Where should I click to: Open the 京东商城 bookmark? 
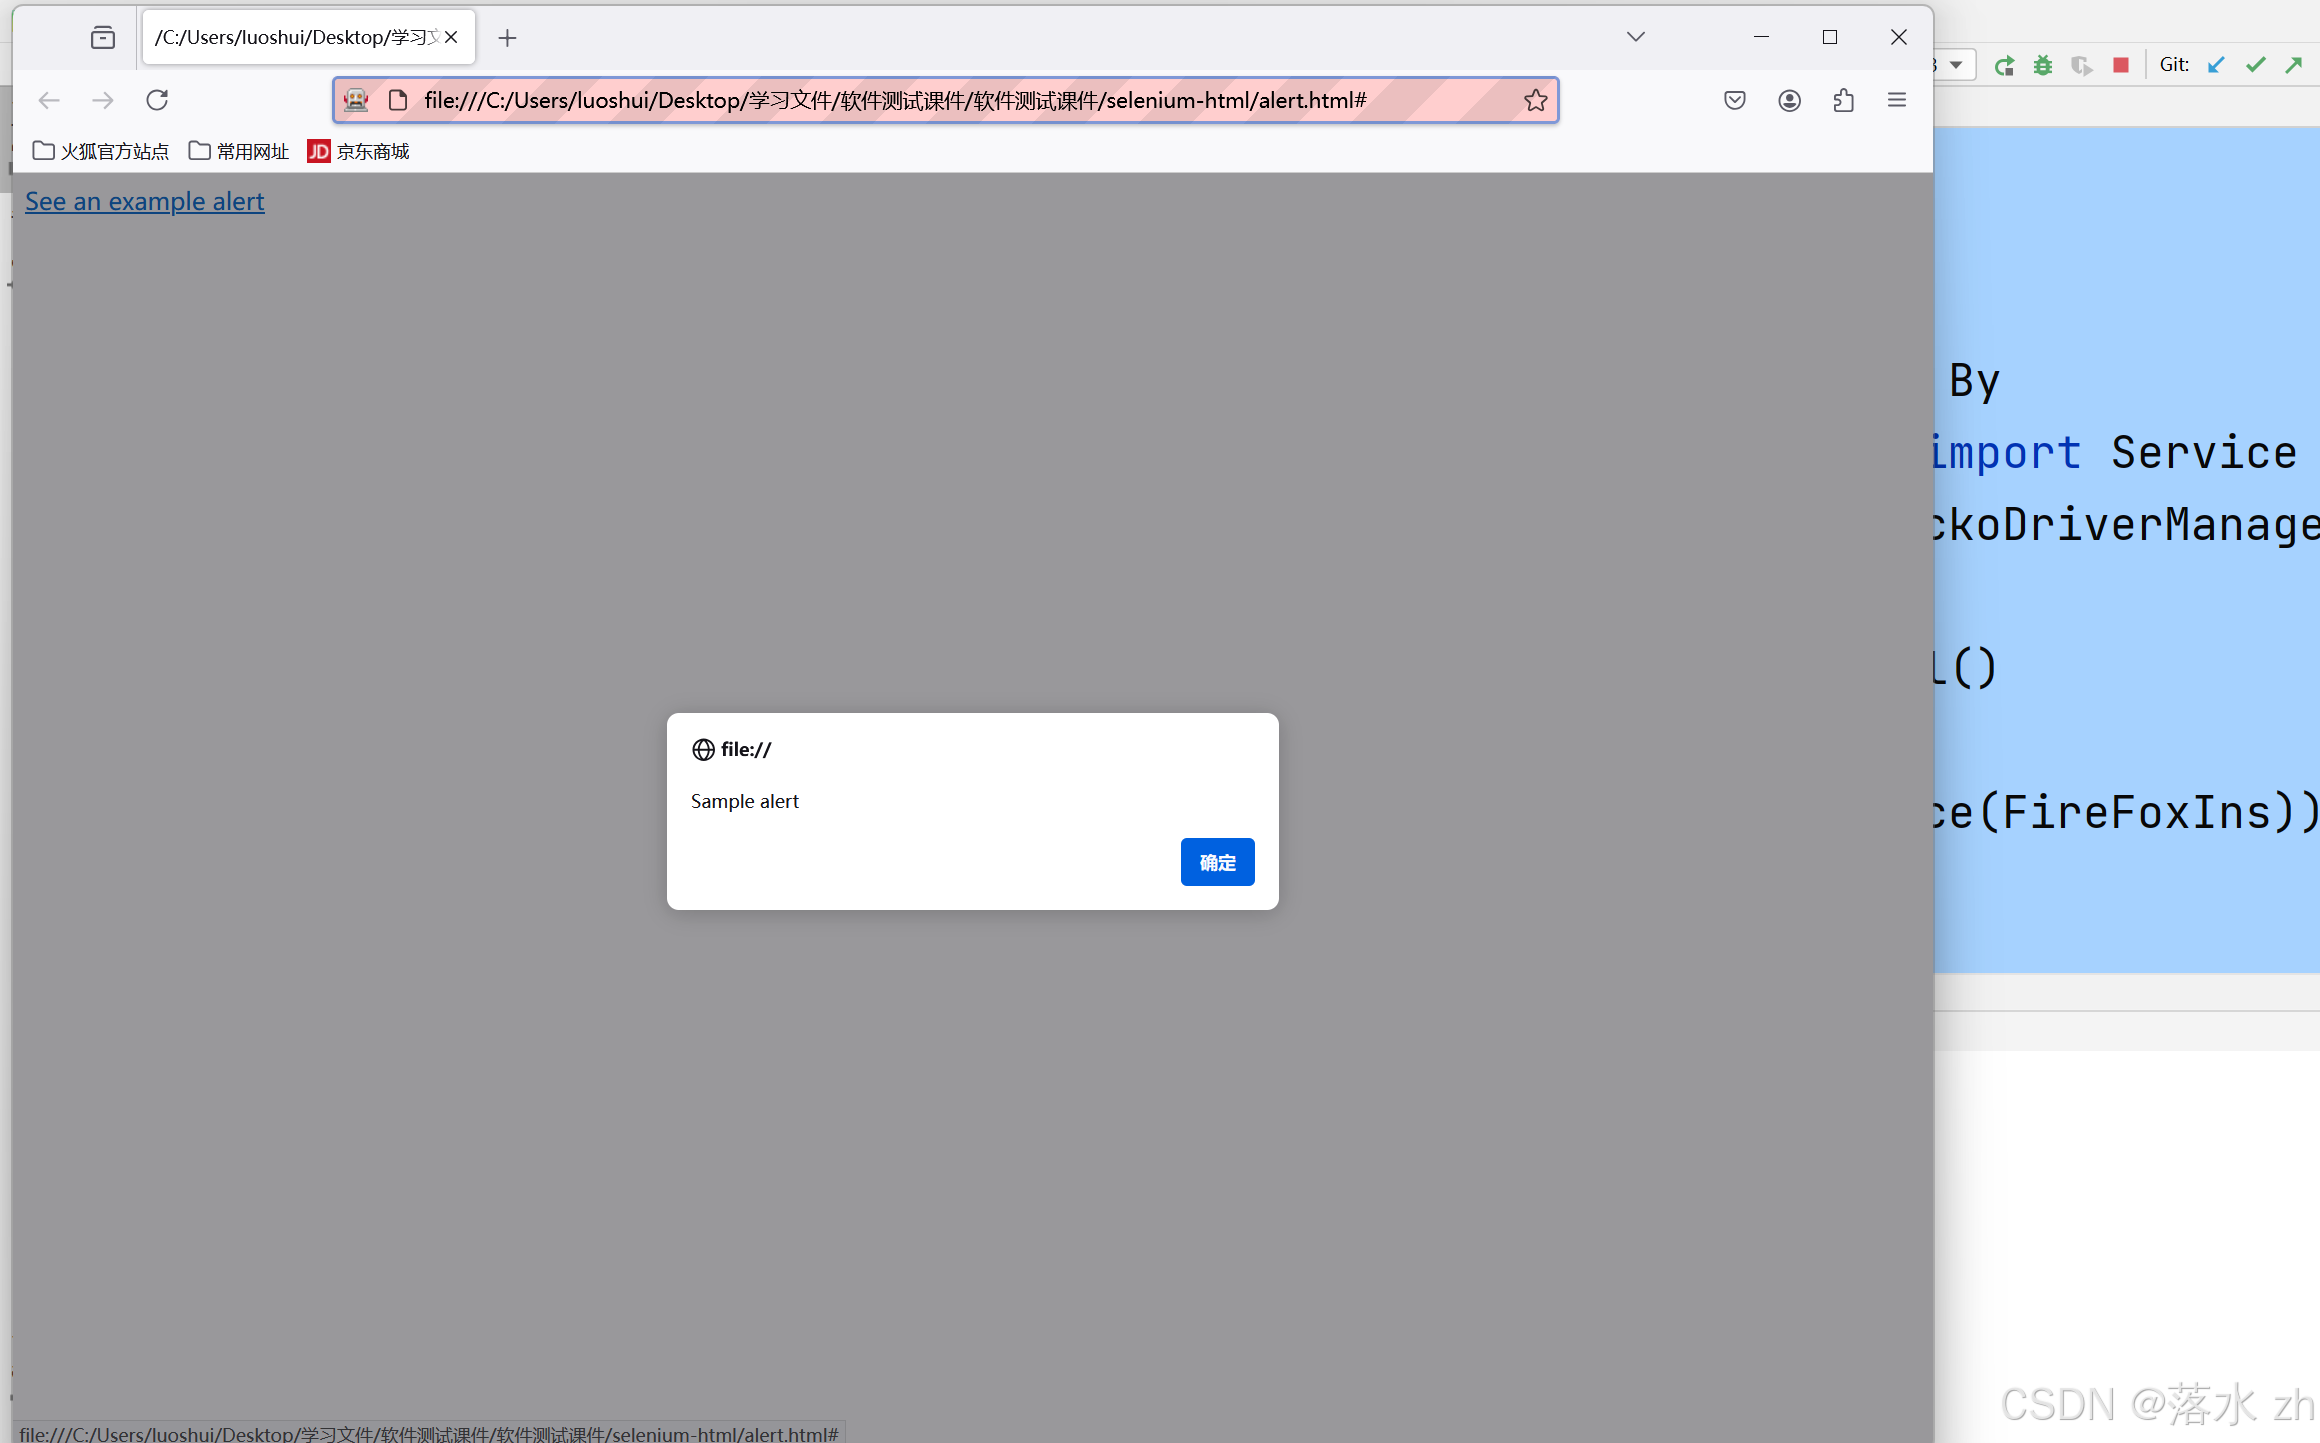[359, 151]
